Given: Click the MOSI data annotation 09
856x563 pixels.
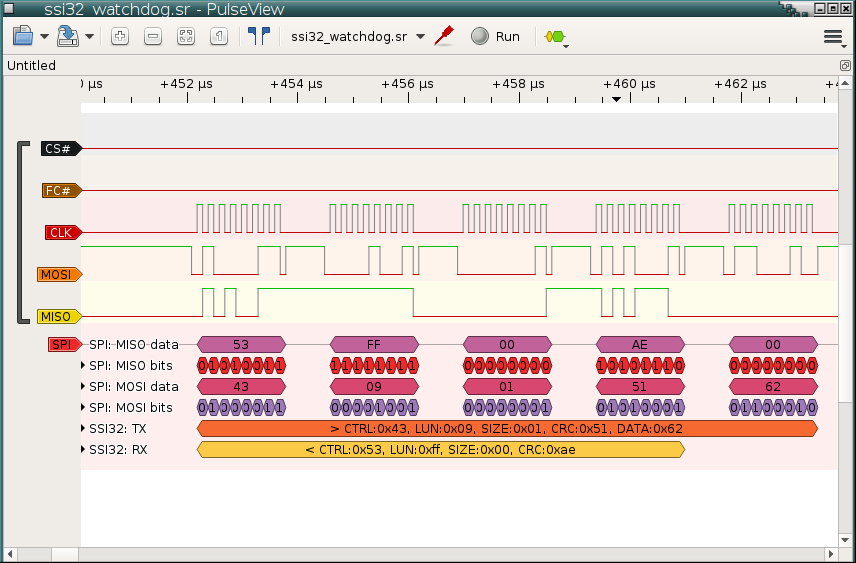Looking at the screenshot, I should click(x=374, y=387).
